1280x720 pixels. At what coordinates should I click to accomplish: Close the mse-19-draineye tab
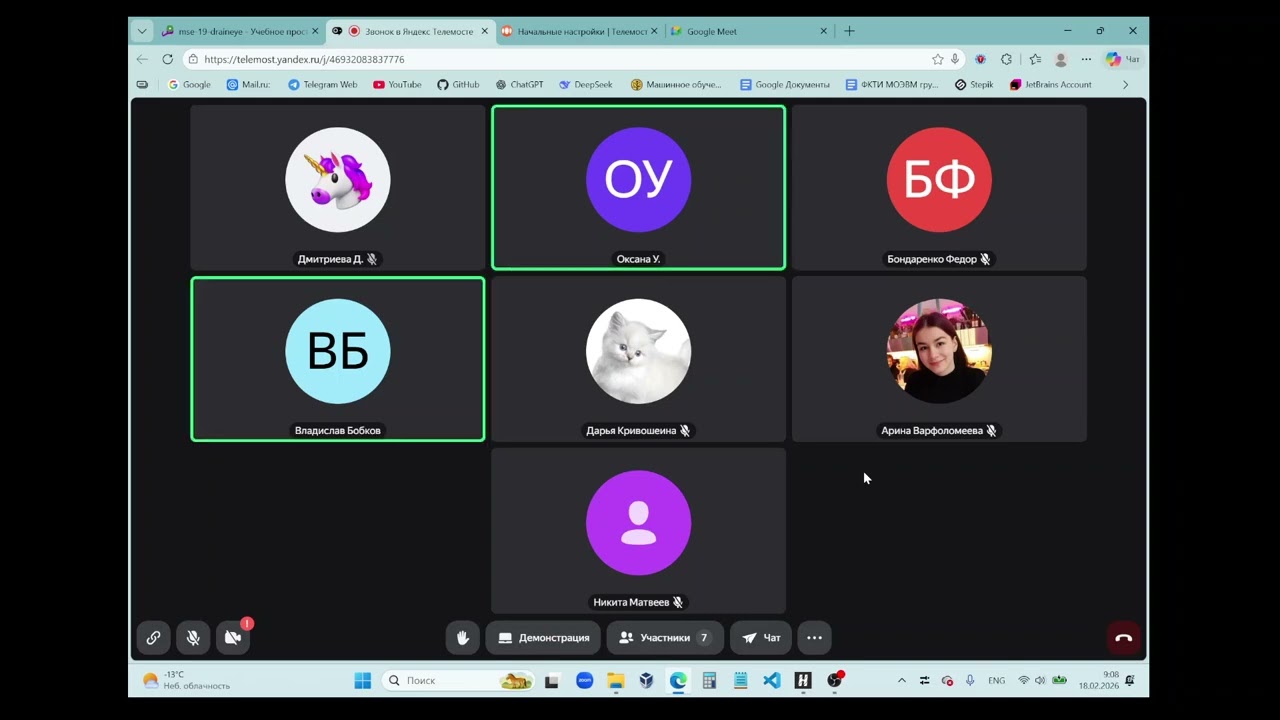pos(315,31)
